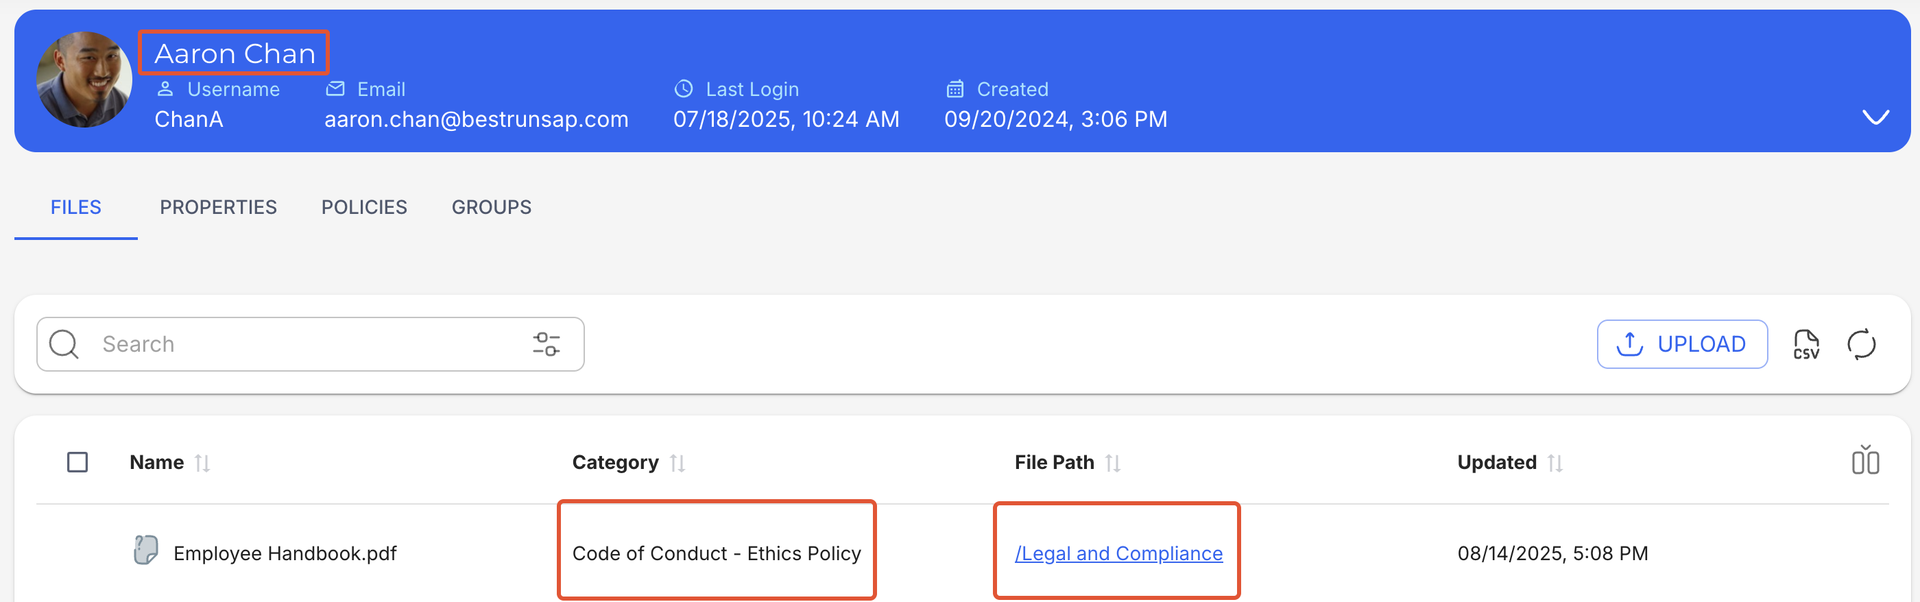The image size is (1920, 602).
Task: Click Aaron Chan's profile photo
Action: (84, 80)
